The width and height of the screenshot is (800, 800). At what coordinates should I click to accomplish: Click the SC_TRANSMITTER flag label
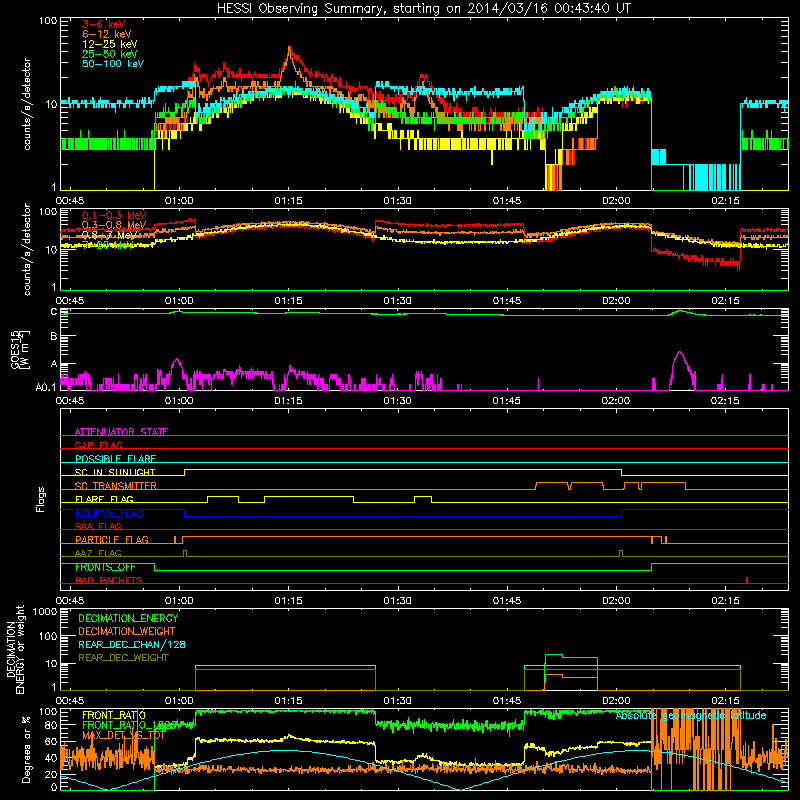115,486
